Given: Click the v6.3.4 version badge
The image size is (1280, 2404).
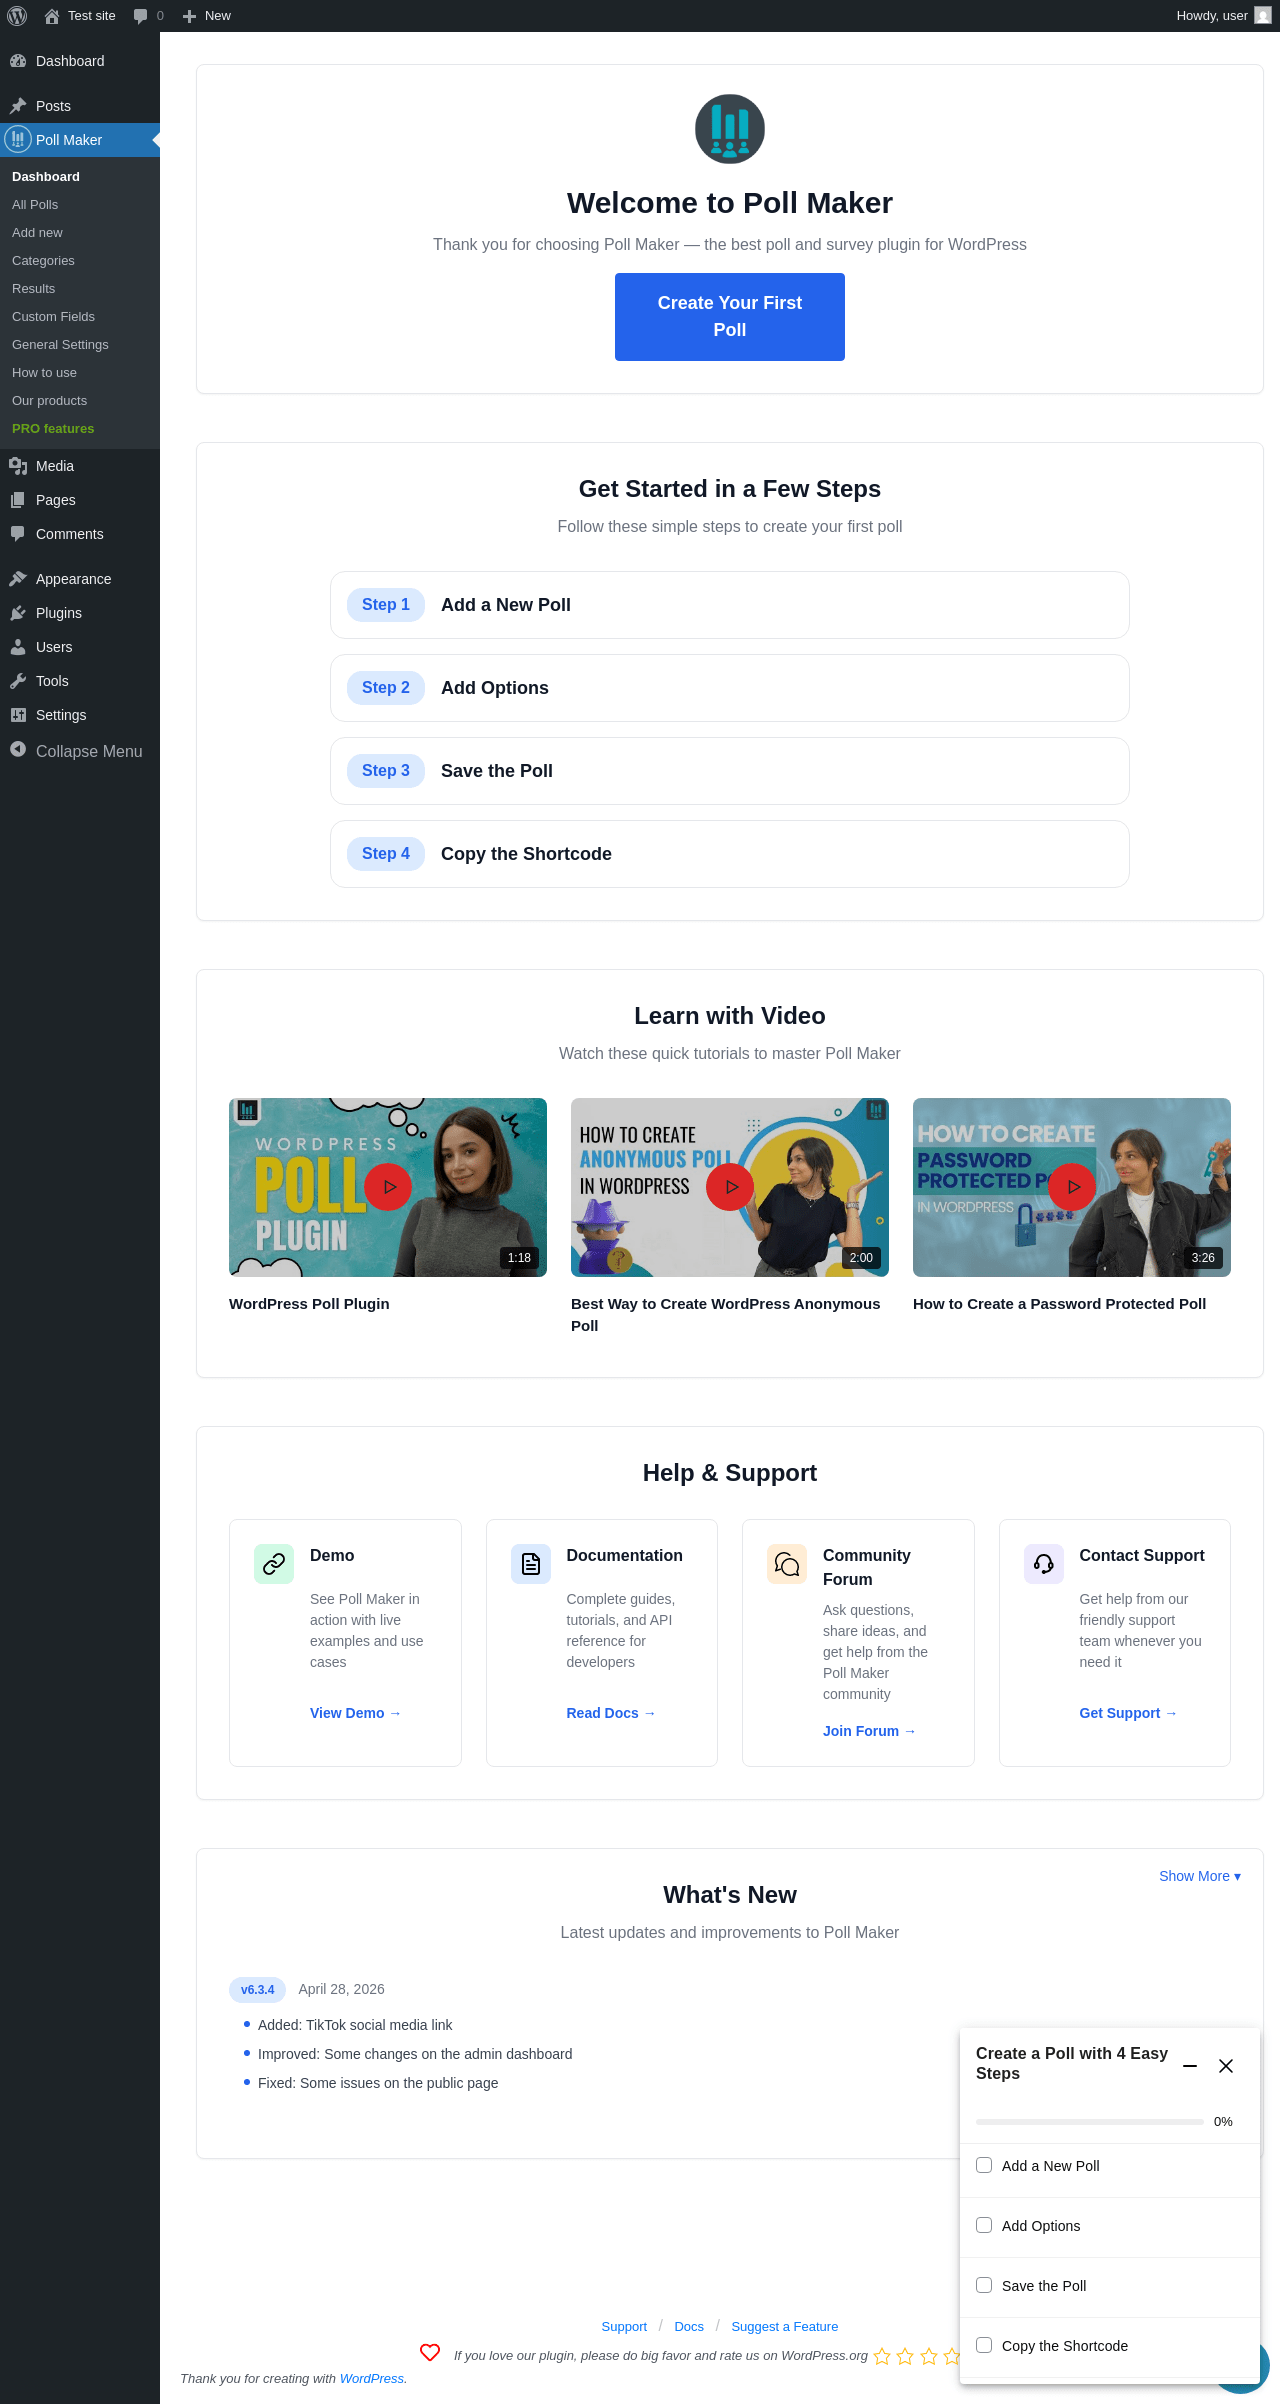Looking at the screenshot, I should click(257, 1990).
